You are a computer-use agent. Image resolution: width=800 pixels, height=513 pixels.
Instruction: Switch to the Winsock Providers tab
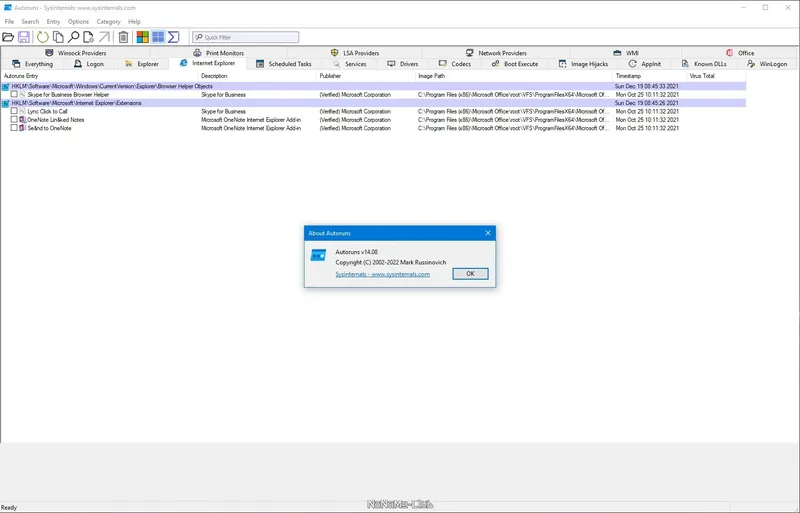click(x=76, y=53)
